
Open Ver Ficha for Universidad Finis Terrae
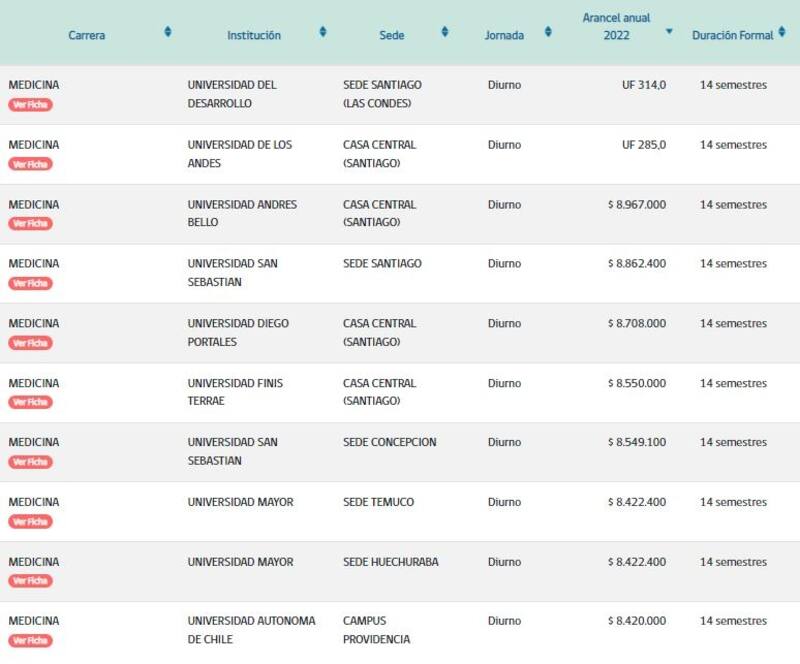[30, 402]
